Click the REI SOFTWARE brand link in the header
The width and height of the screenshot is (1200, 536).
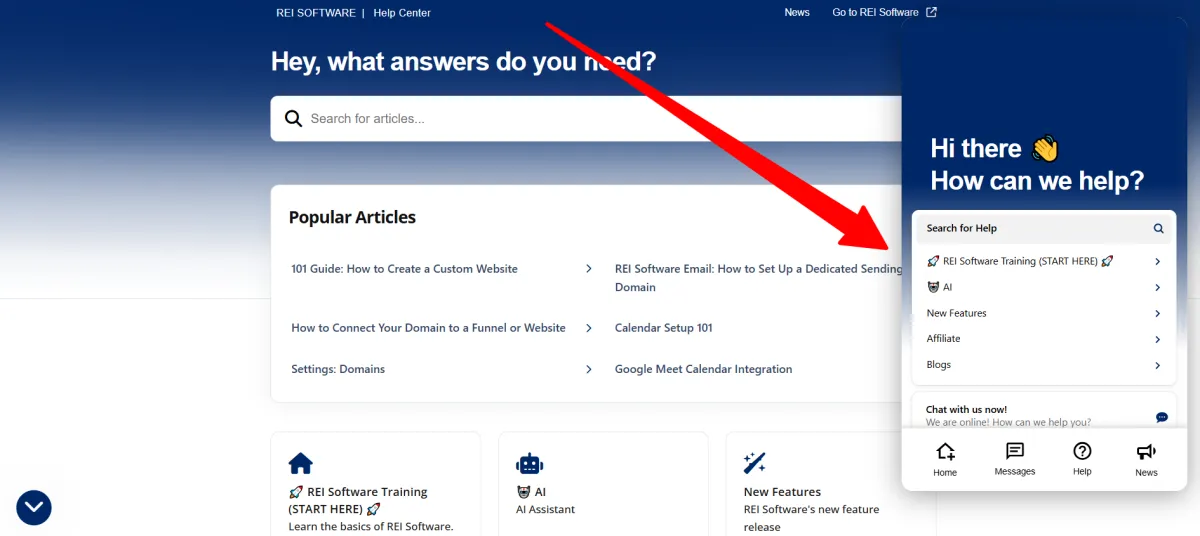pyautogui.click(x=316, y=13)
